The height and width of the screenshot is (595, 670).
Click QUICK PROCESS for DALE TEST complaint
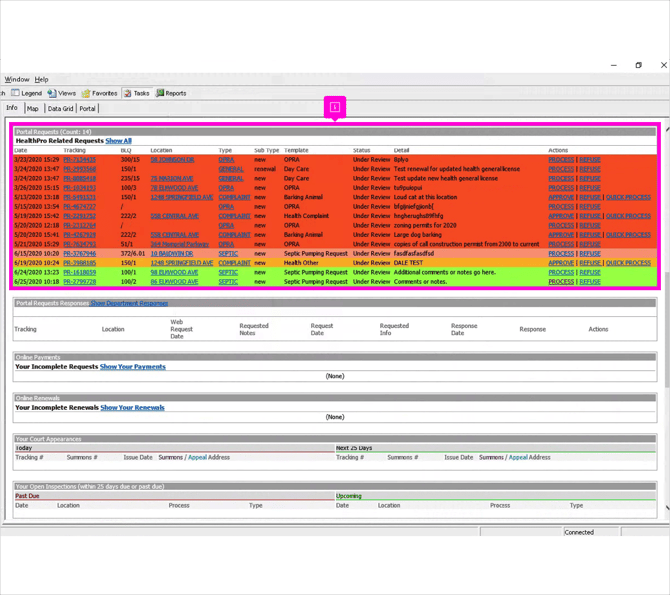point(628,263)
